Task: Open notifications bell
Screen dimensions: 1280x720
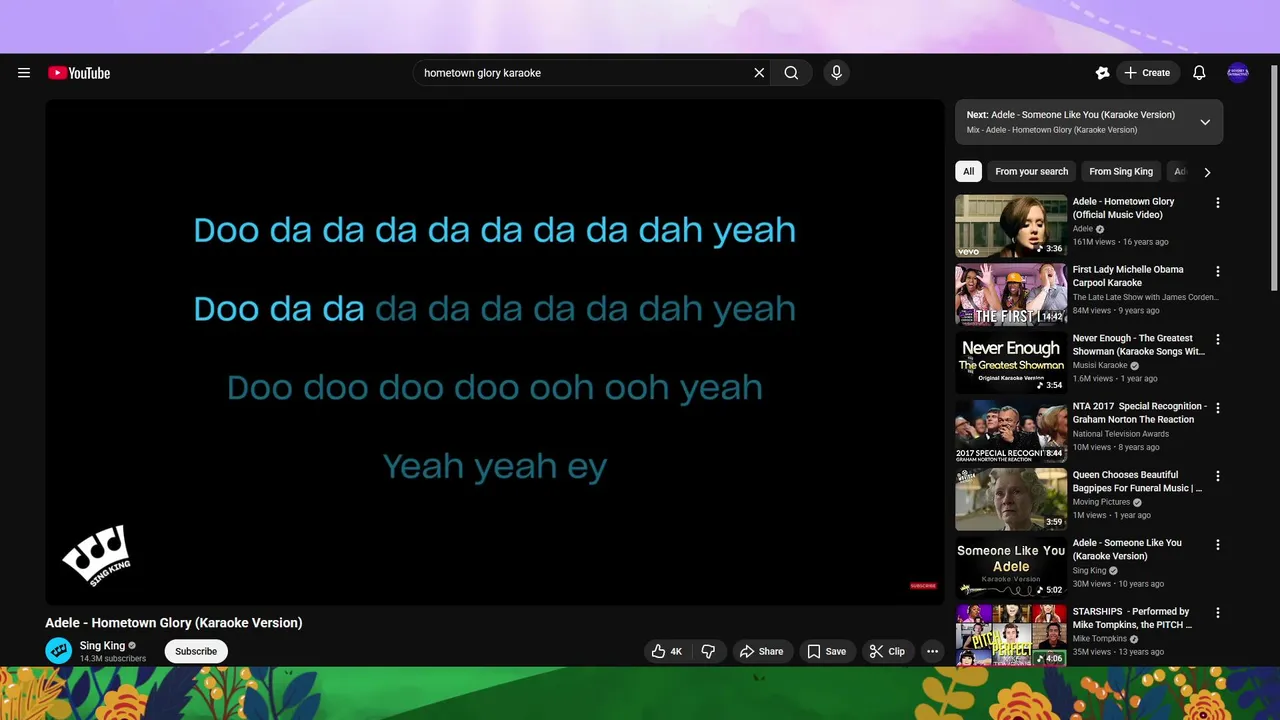Action: [1199, 73]
